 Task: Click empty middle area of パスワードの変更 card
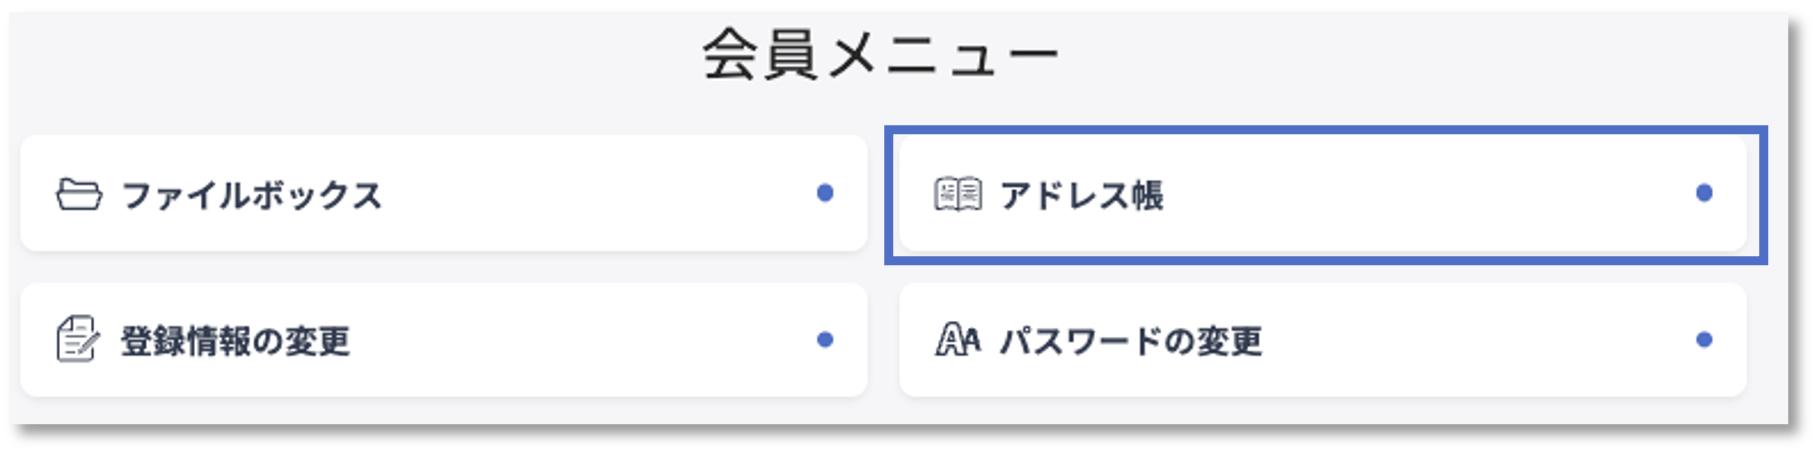pyautogui.click(x=1480, y=340)
